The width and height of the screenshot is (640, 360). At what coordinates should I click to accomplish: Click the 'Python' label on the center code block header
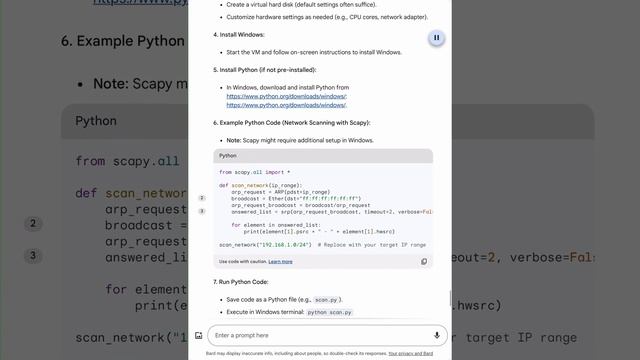click(228, 156)
